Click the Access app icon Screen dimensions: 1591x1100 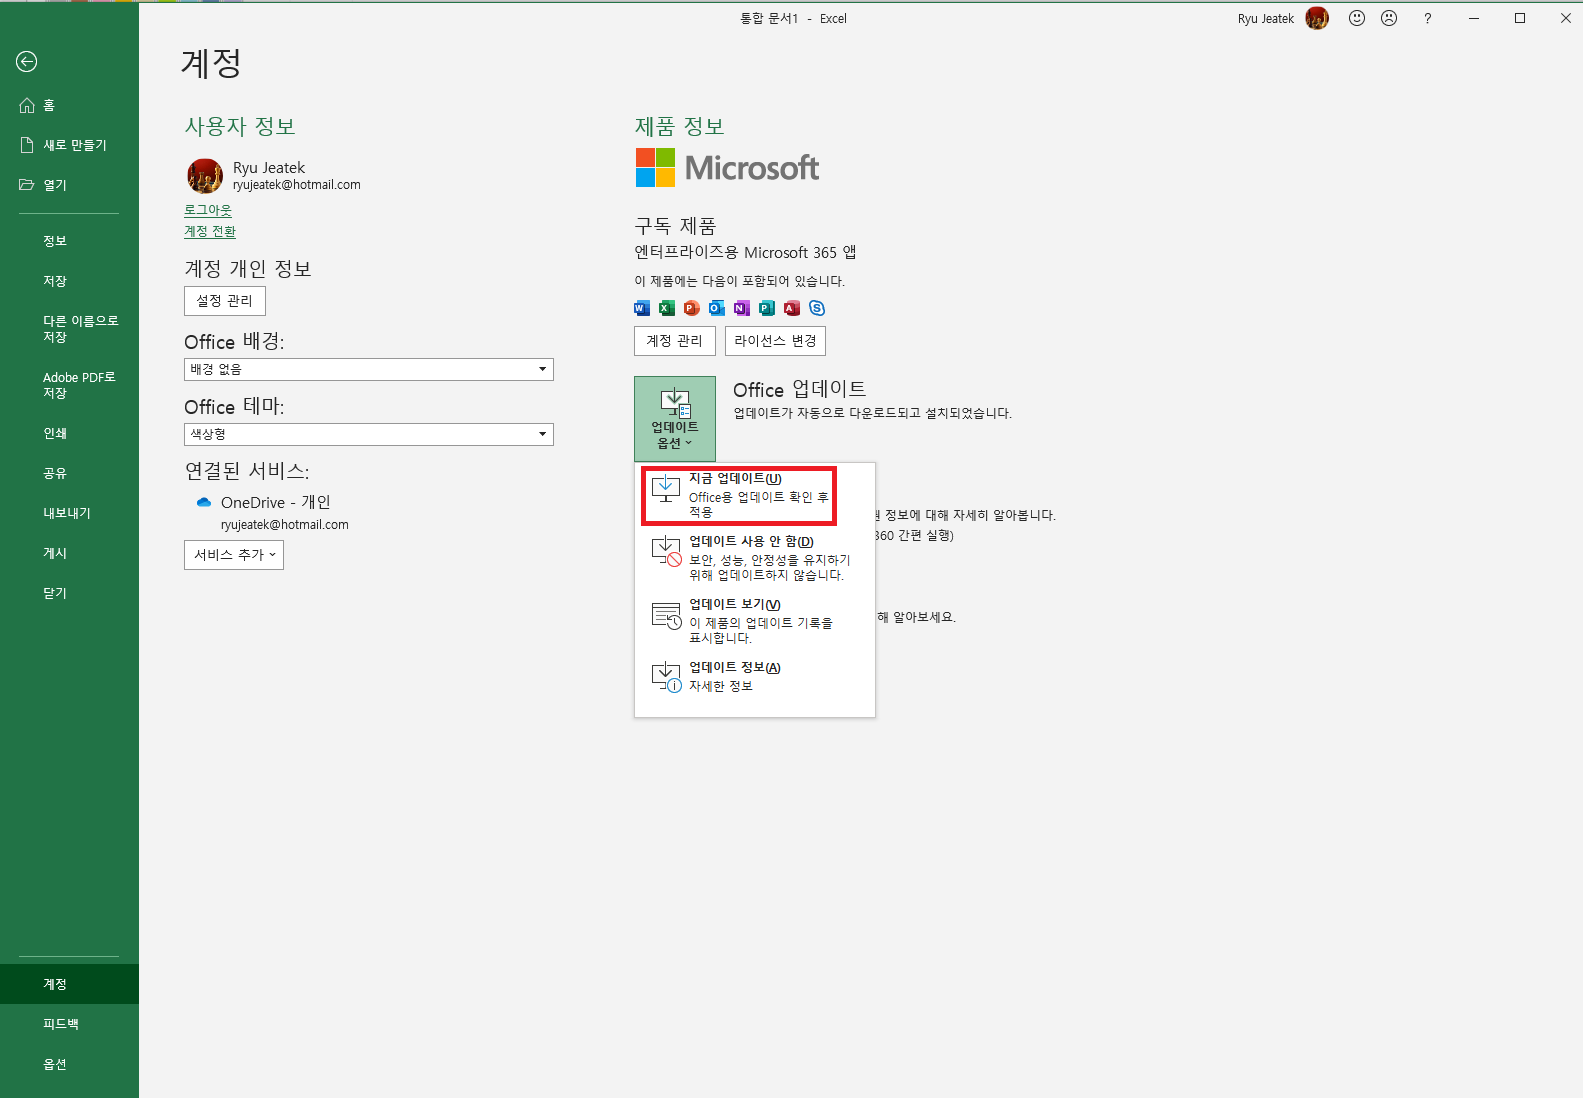(792, 308)
